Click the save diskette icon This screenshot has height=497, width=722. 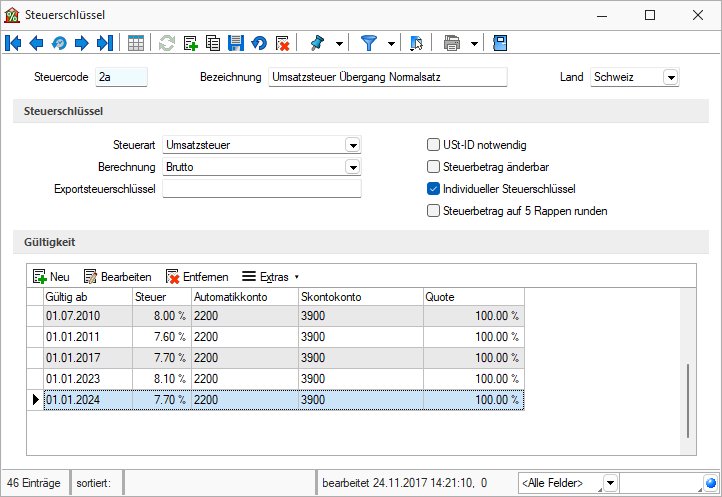pos(236,43)
